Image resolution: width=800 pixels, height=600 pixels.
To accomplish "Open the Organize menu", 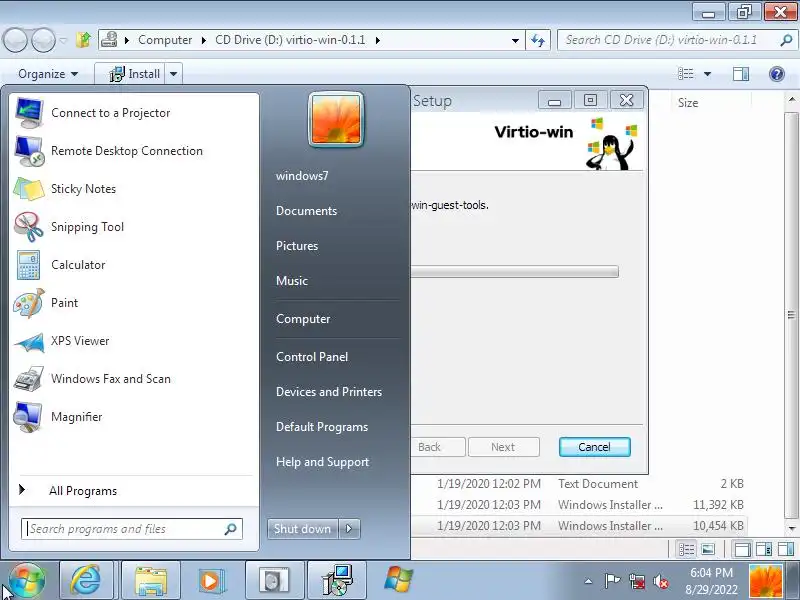I will 48,74.
